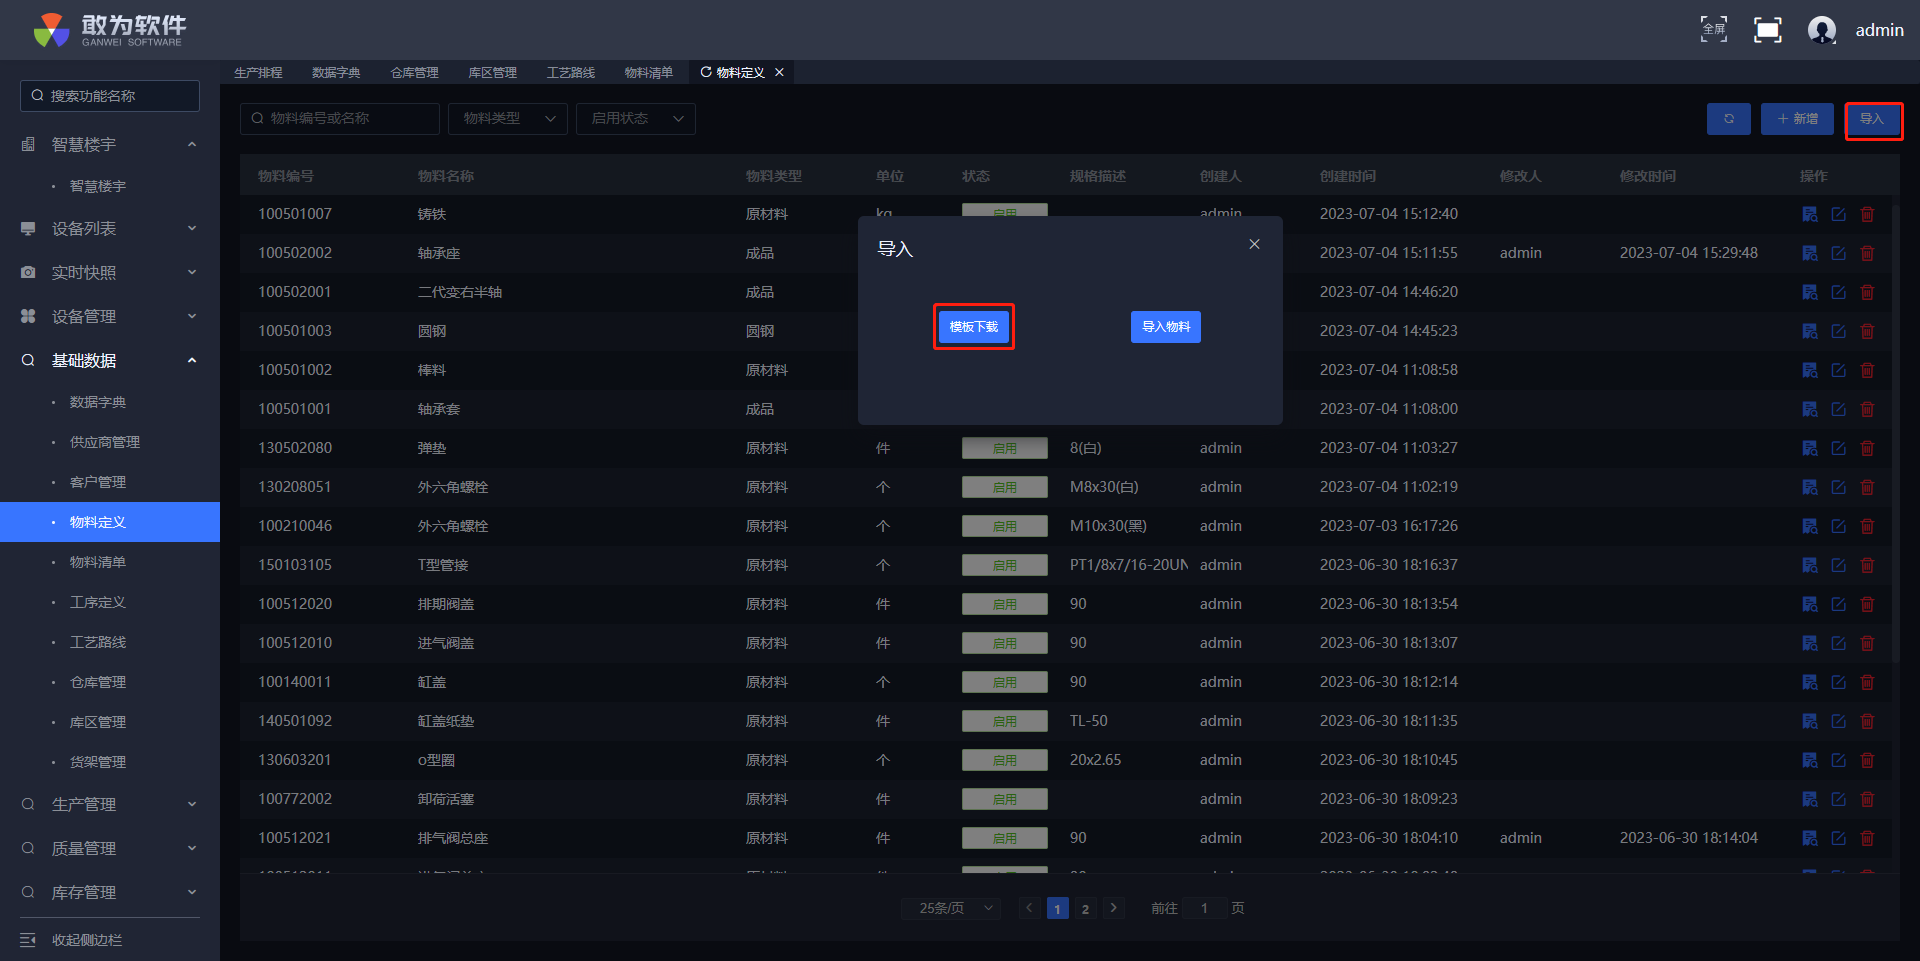Image resolution: width=1920 pixels, height=961 pixels.
Task: Click the 导入物料 button
Action: point(1165,327)
